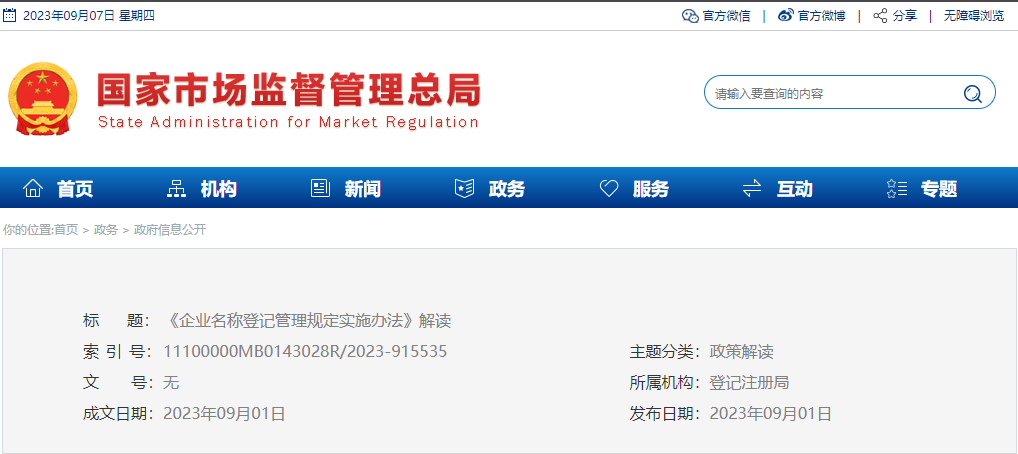Click the national emblem logo

[x=43, y=100]
